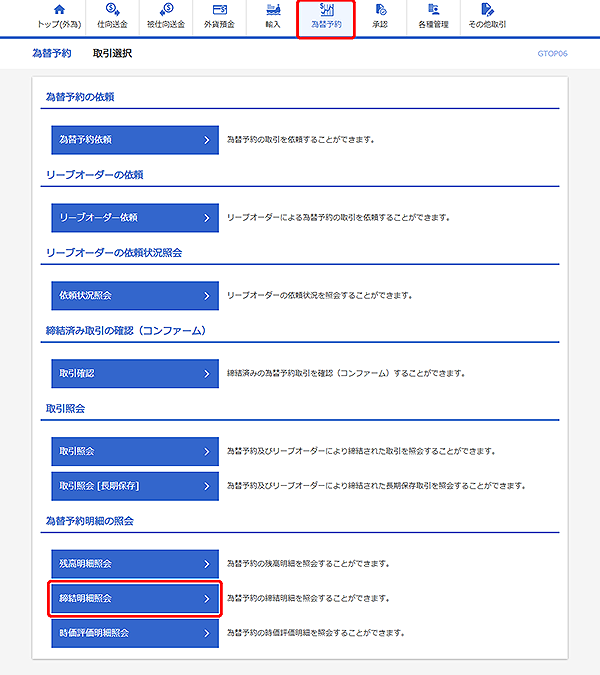Click the 各種管理 menu label
The image size is (600, 675).
(433, 25)
